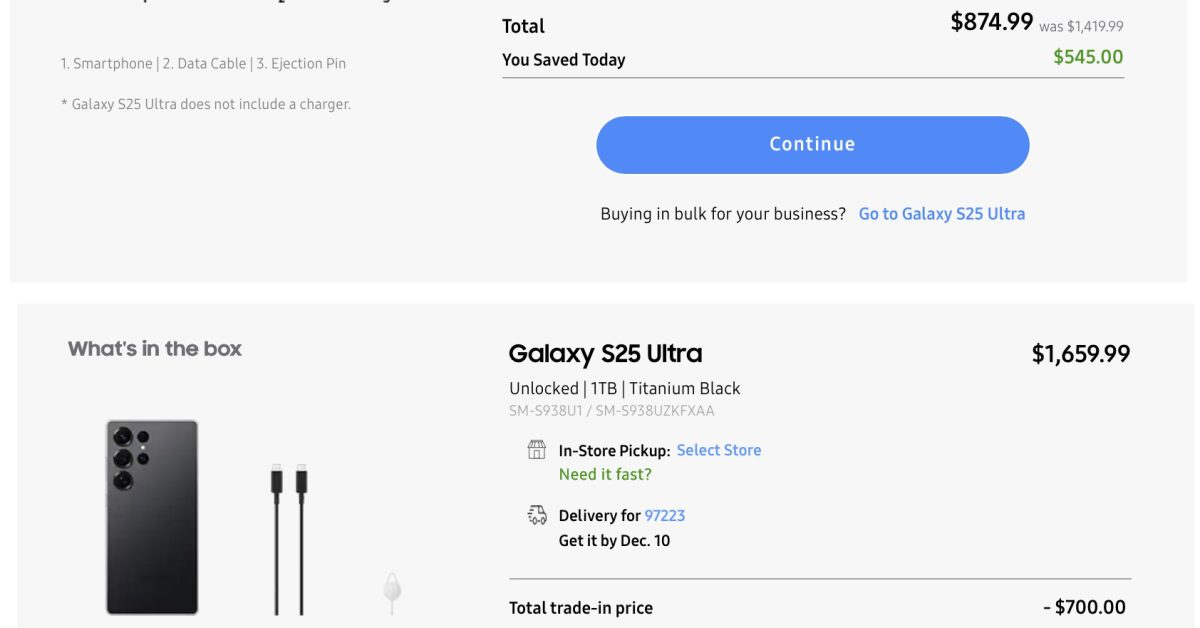The width and height of the screenshot is (1200, 628).
Task: Click the "What's in the box" heading
Action: [155, 349]
